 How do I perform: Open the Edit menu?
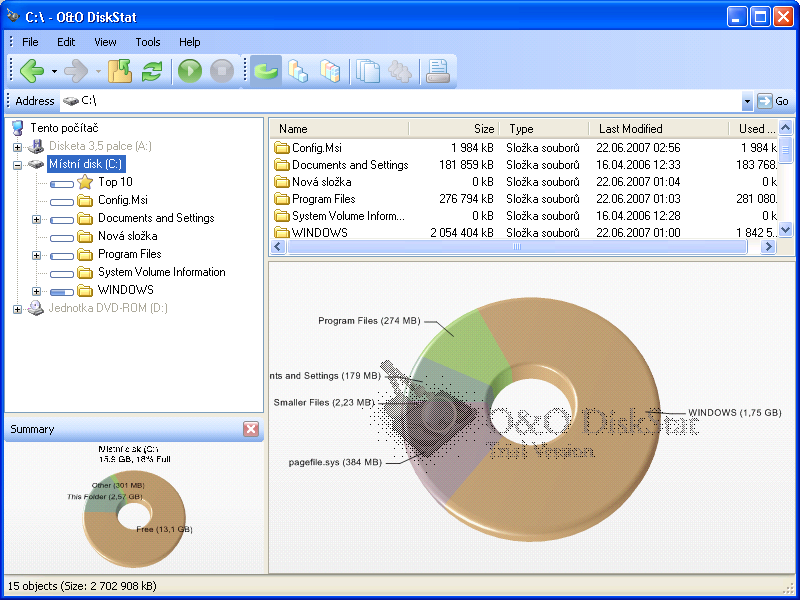[66, 42]
